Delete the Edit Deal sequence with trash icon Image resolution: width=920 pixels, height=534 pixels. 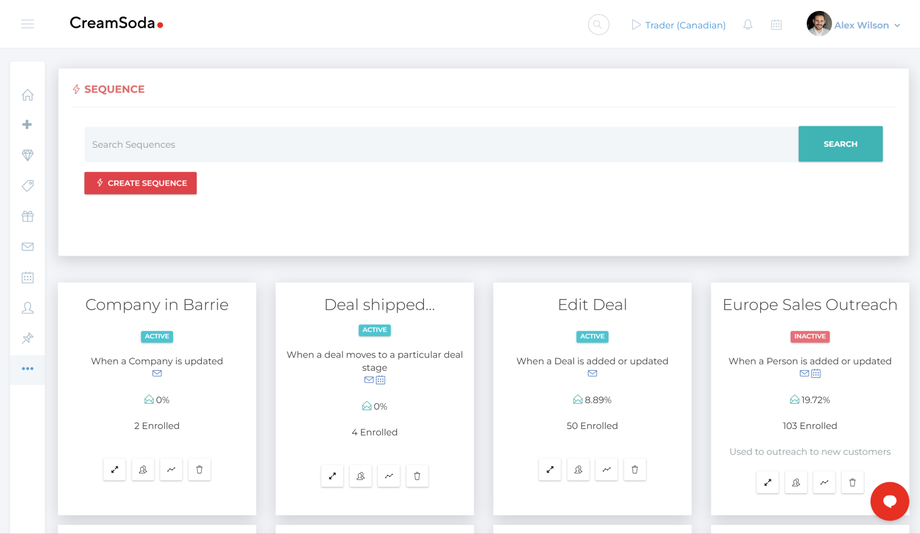pyautogui.click(x=634, y=469)
